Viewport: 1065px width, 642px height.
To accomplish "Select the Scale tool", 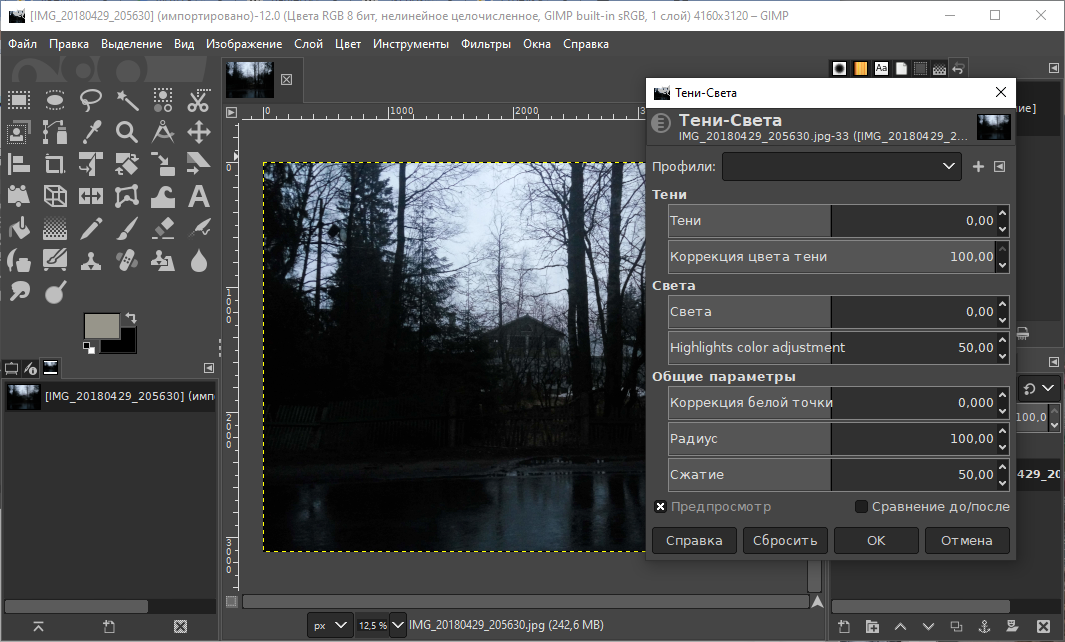I will 163,164.
